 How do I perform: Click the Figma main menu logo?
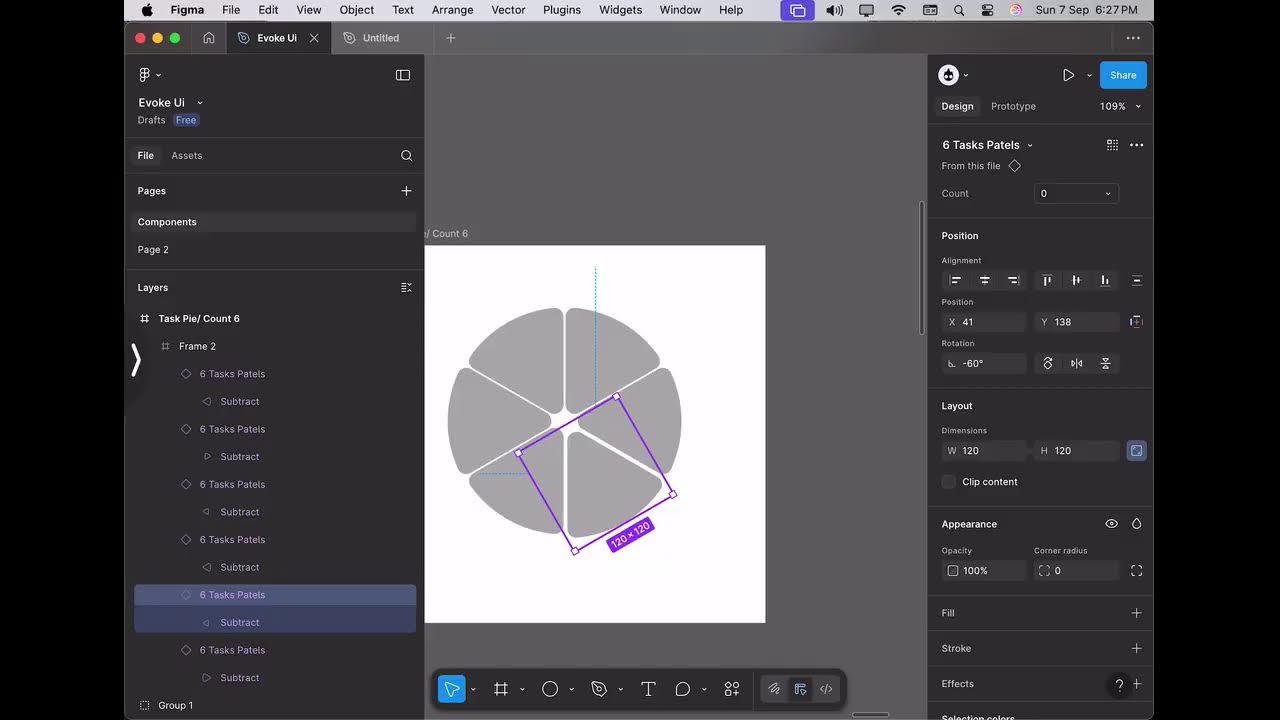[x=145, y=75]
